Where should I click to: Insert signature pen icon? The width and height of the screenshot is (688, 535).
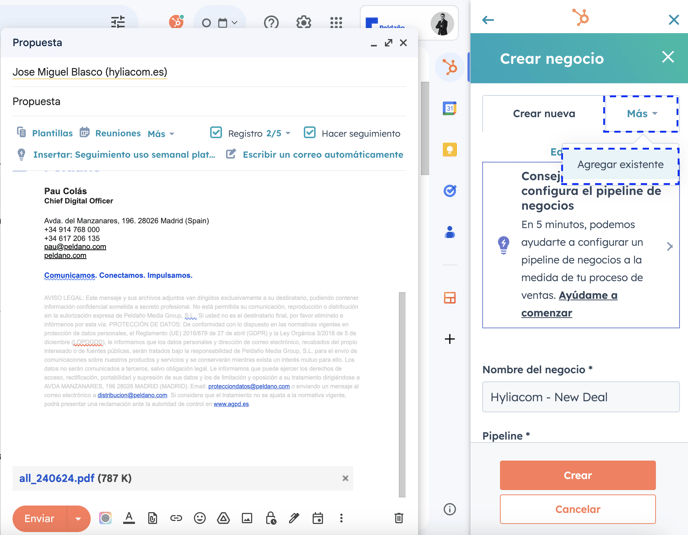point(294,518)
